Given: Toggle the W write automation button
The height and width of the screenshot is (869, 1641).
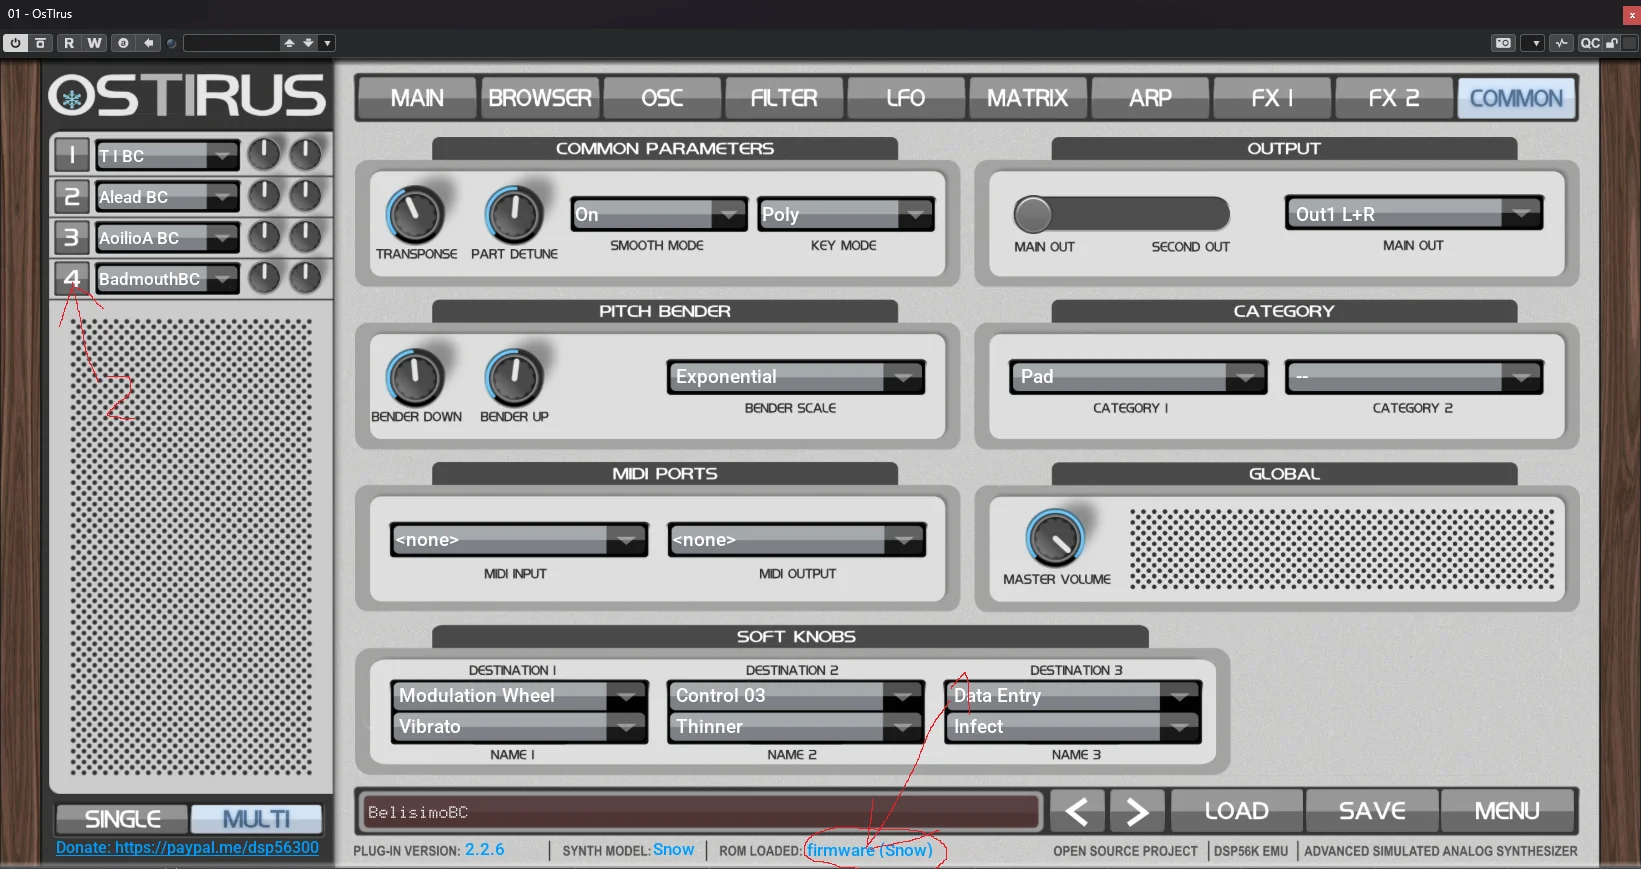Looking at the screenshot, I should (94, 43).
